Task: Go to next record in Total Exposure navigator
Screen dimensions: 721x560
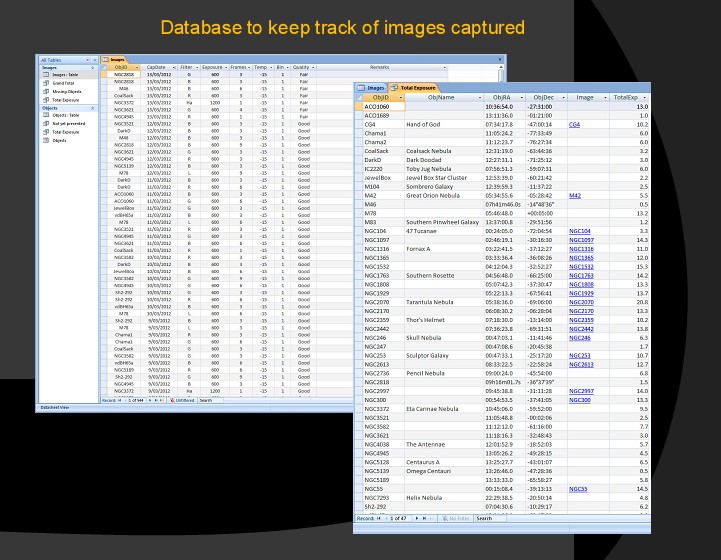Action: click(417, 519)
